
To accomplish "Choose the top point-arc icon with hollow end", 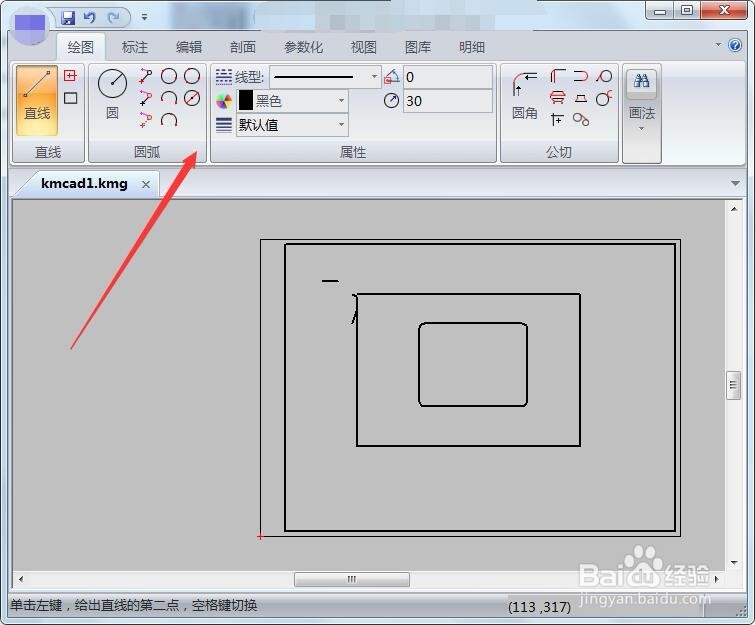I will pyautogui.click(x=145, y=76).
